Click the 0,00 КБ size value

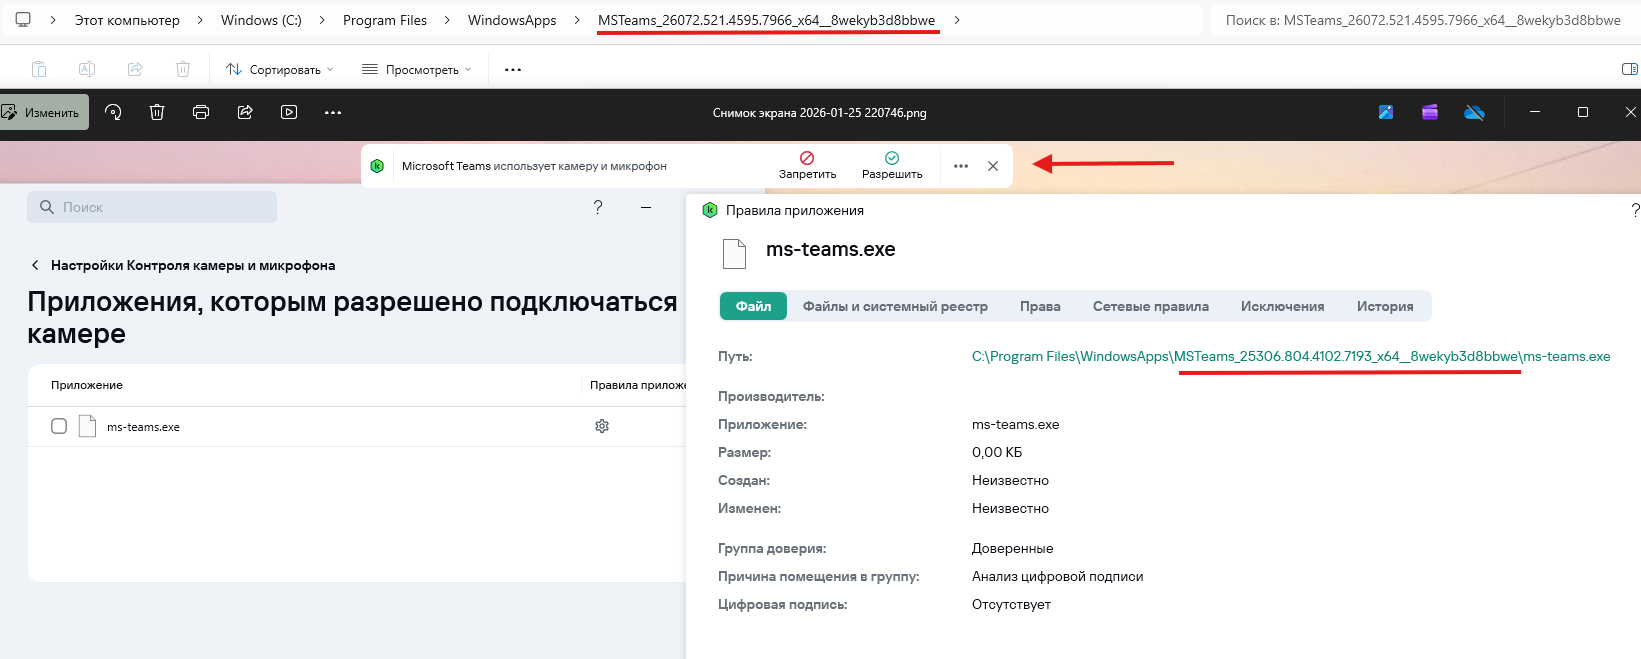997,452
